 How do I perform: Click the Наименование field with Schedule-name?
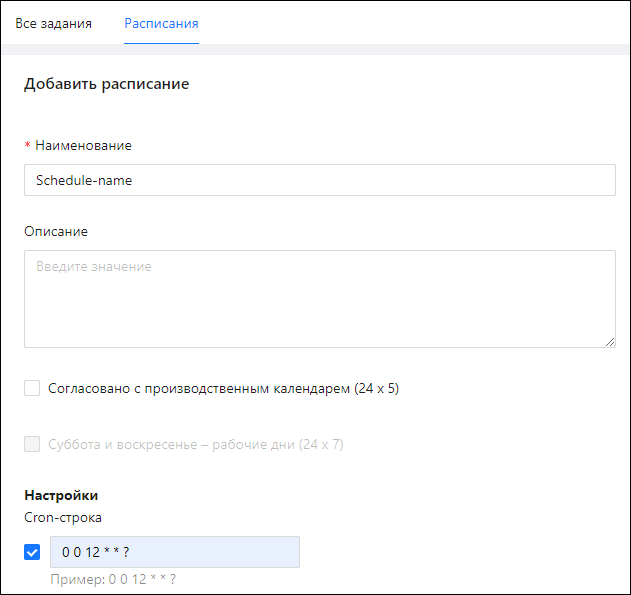[320, 180]
